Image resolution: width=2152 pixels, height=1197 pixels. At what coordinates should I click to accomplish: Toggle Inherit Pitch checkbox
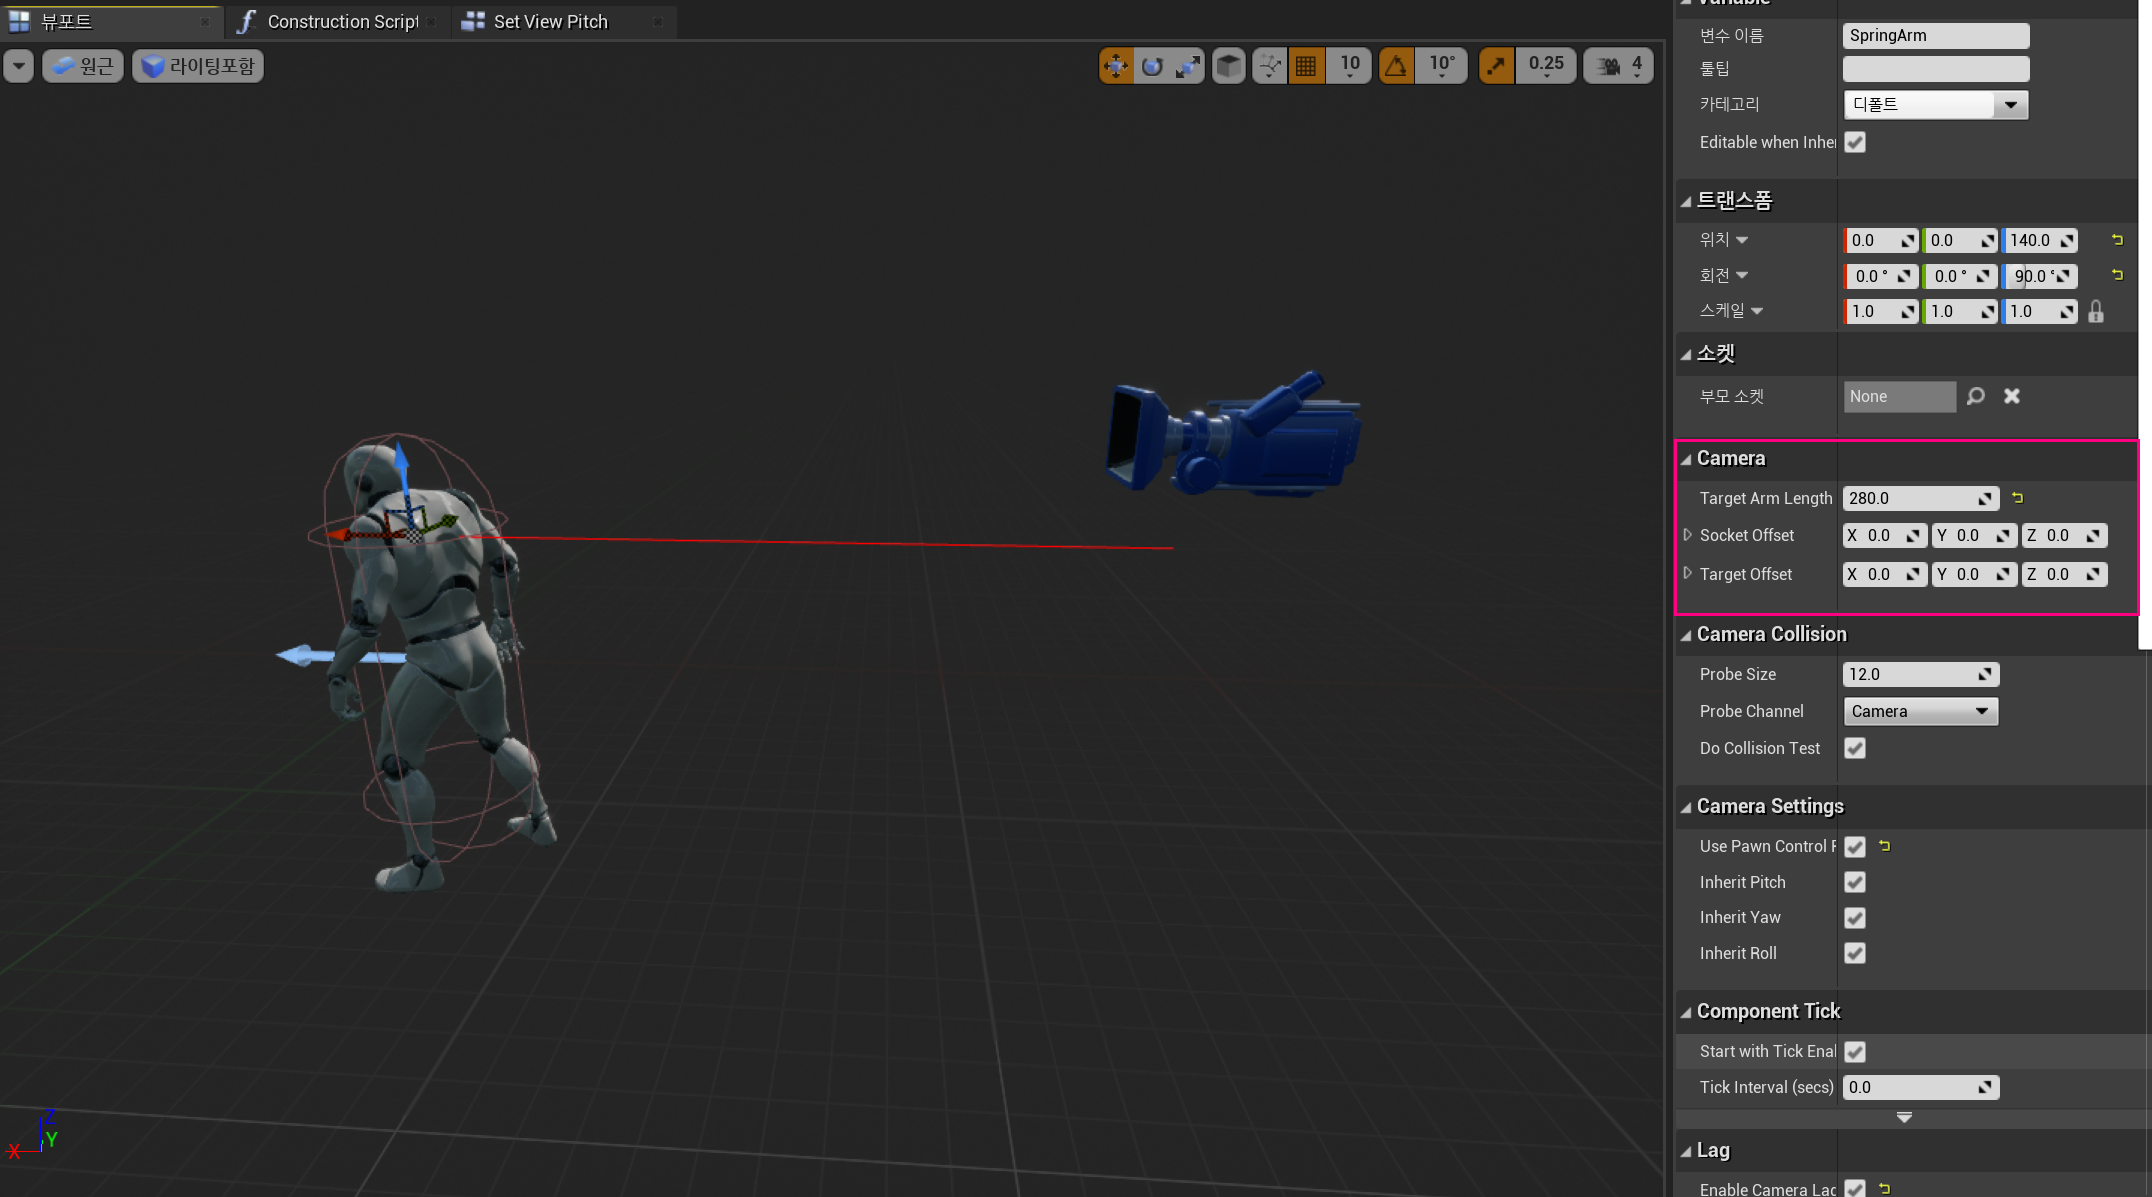(x=1855, y=882)
